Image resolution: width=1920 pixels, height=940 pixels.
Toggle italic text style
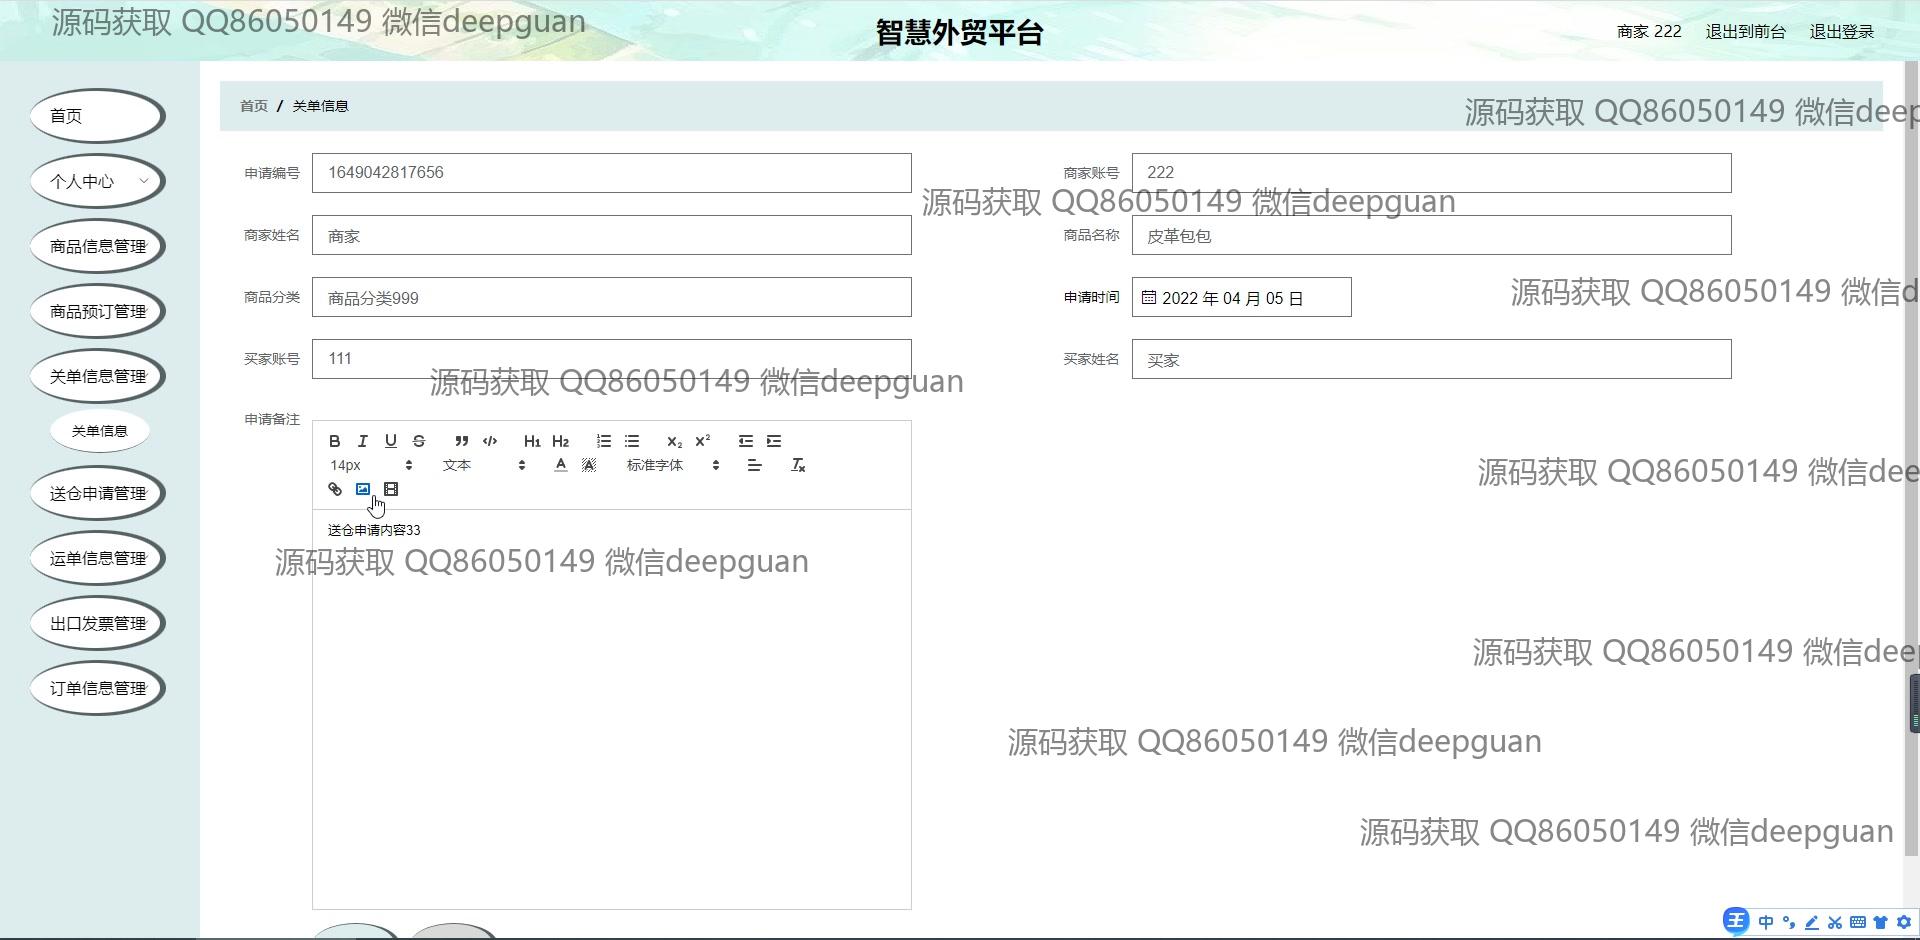pos(363,441)
